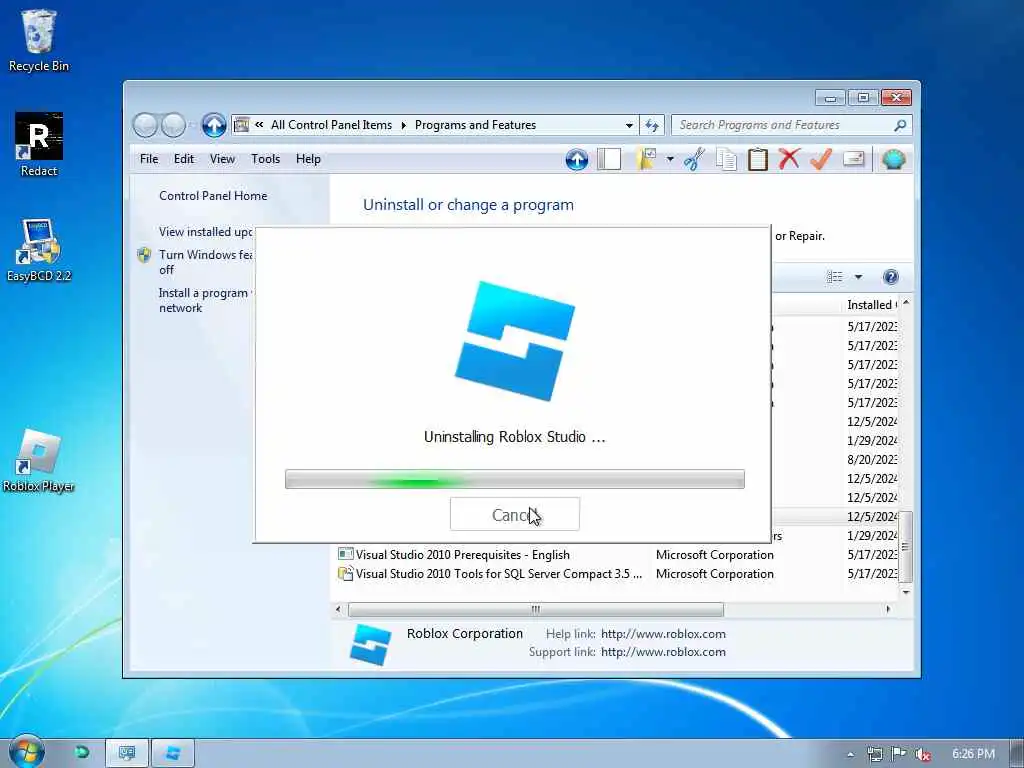Click the Cut scissors icon in the toolbar
The width and height of the screenshot is (1024, 768).
pyautogui.click(x=694, y=159)
